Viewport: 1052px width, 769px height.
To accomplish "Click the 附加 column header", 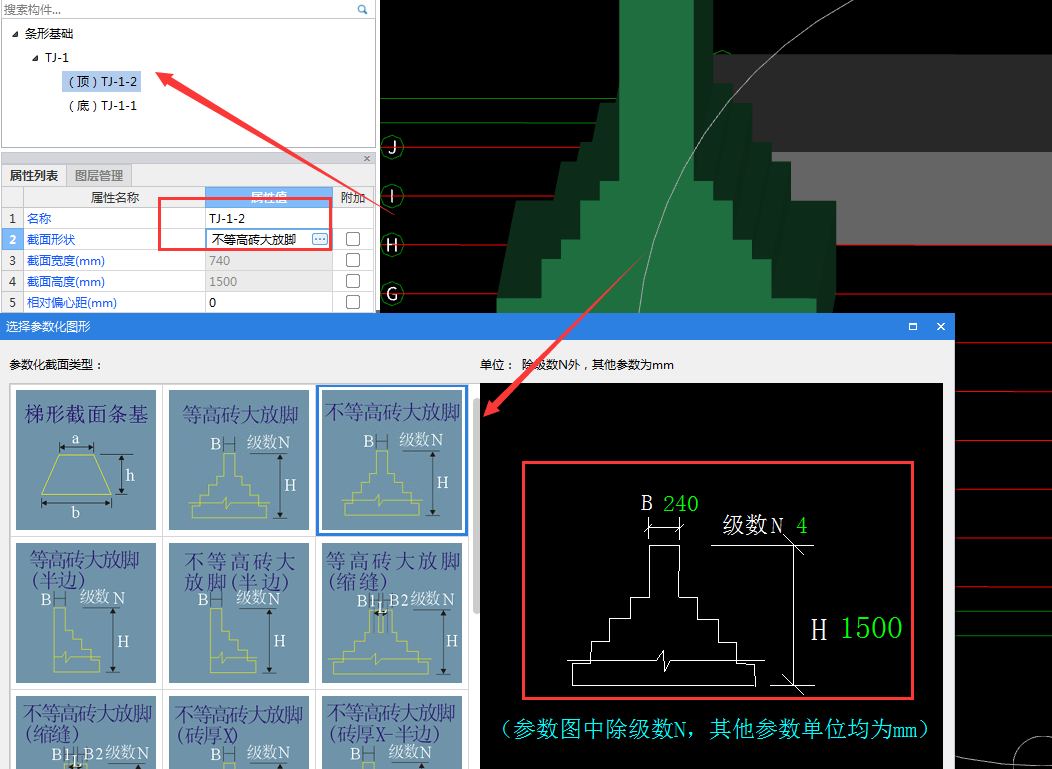I will [x=353, y=197].
